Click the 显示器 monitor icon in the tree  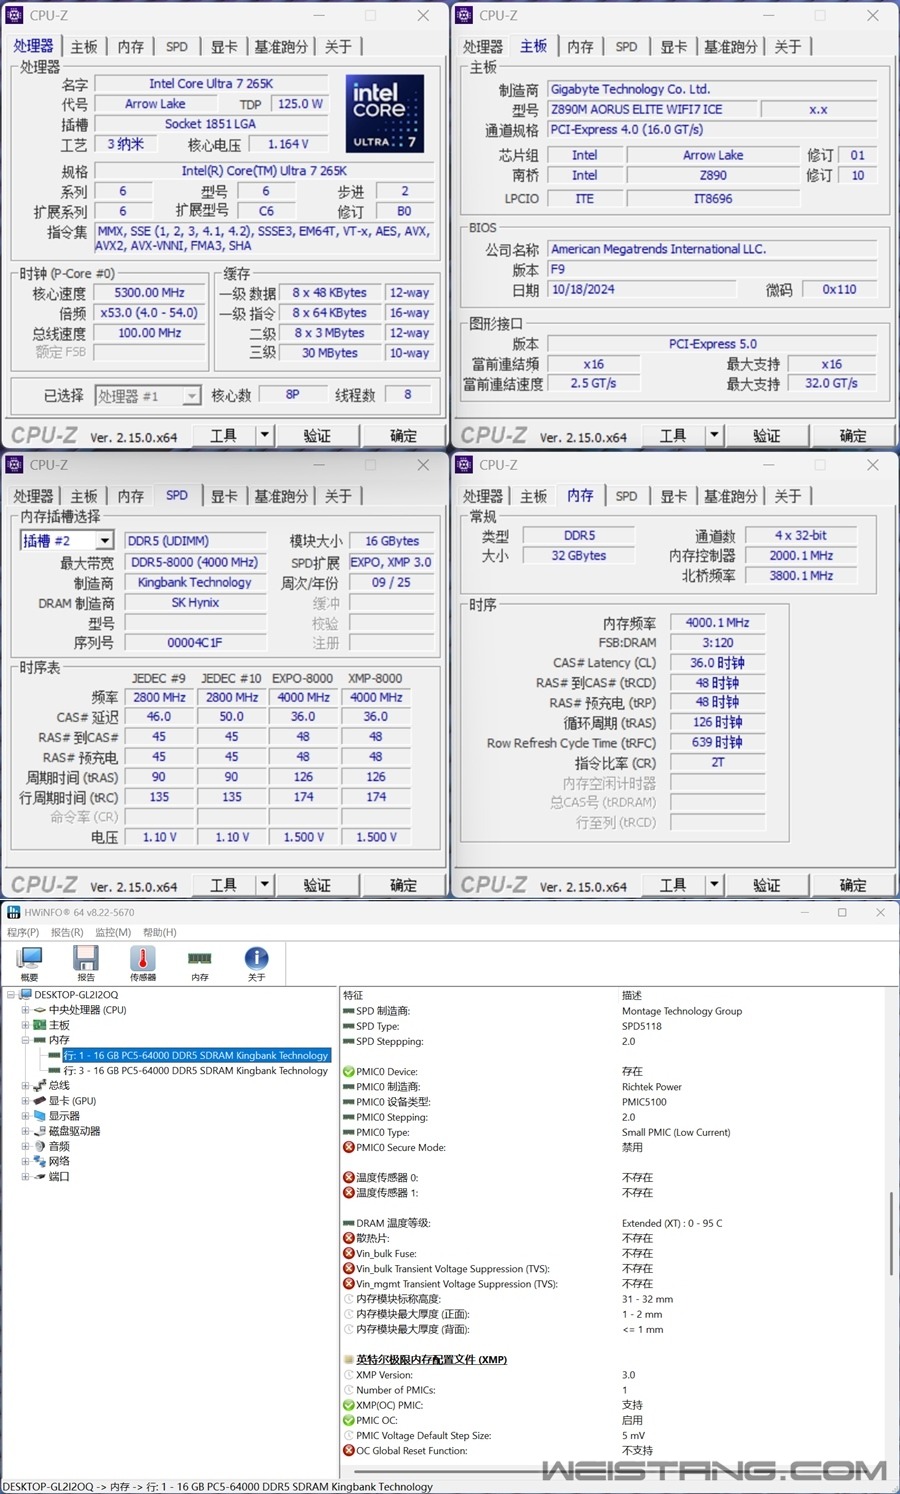click(40, 1116)
